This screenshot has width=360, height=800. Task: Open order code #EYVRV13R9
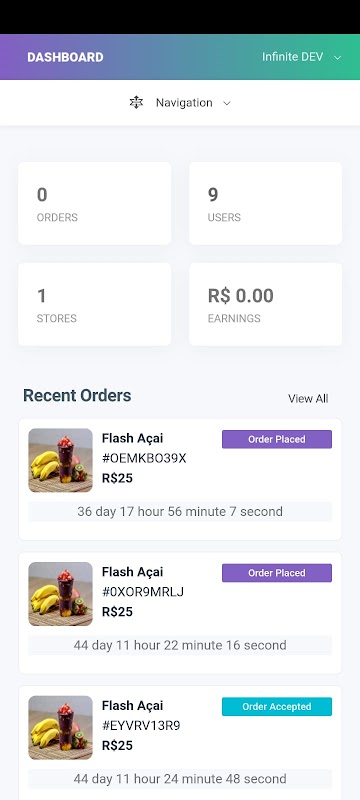tap(141, 726)
